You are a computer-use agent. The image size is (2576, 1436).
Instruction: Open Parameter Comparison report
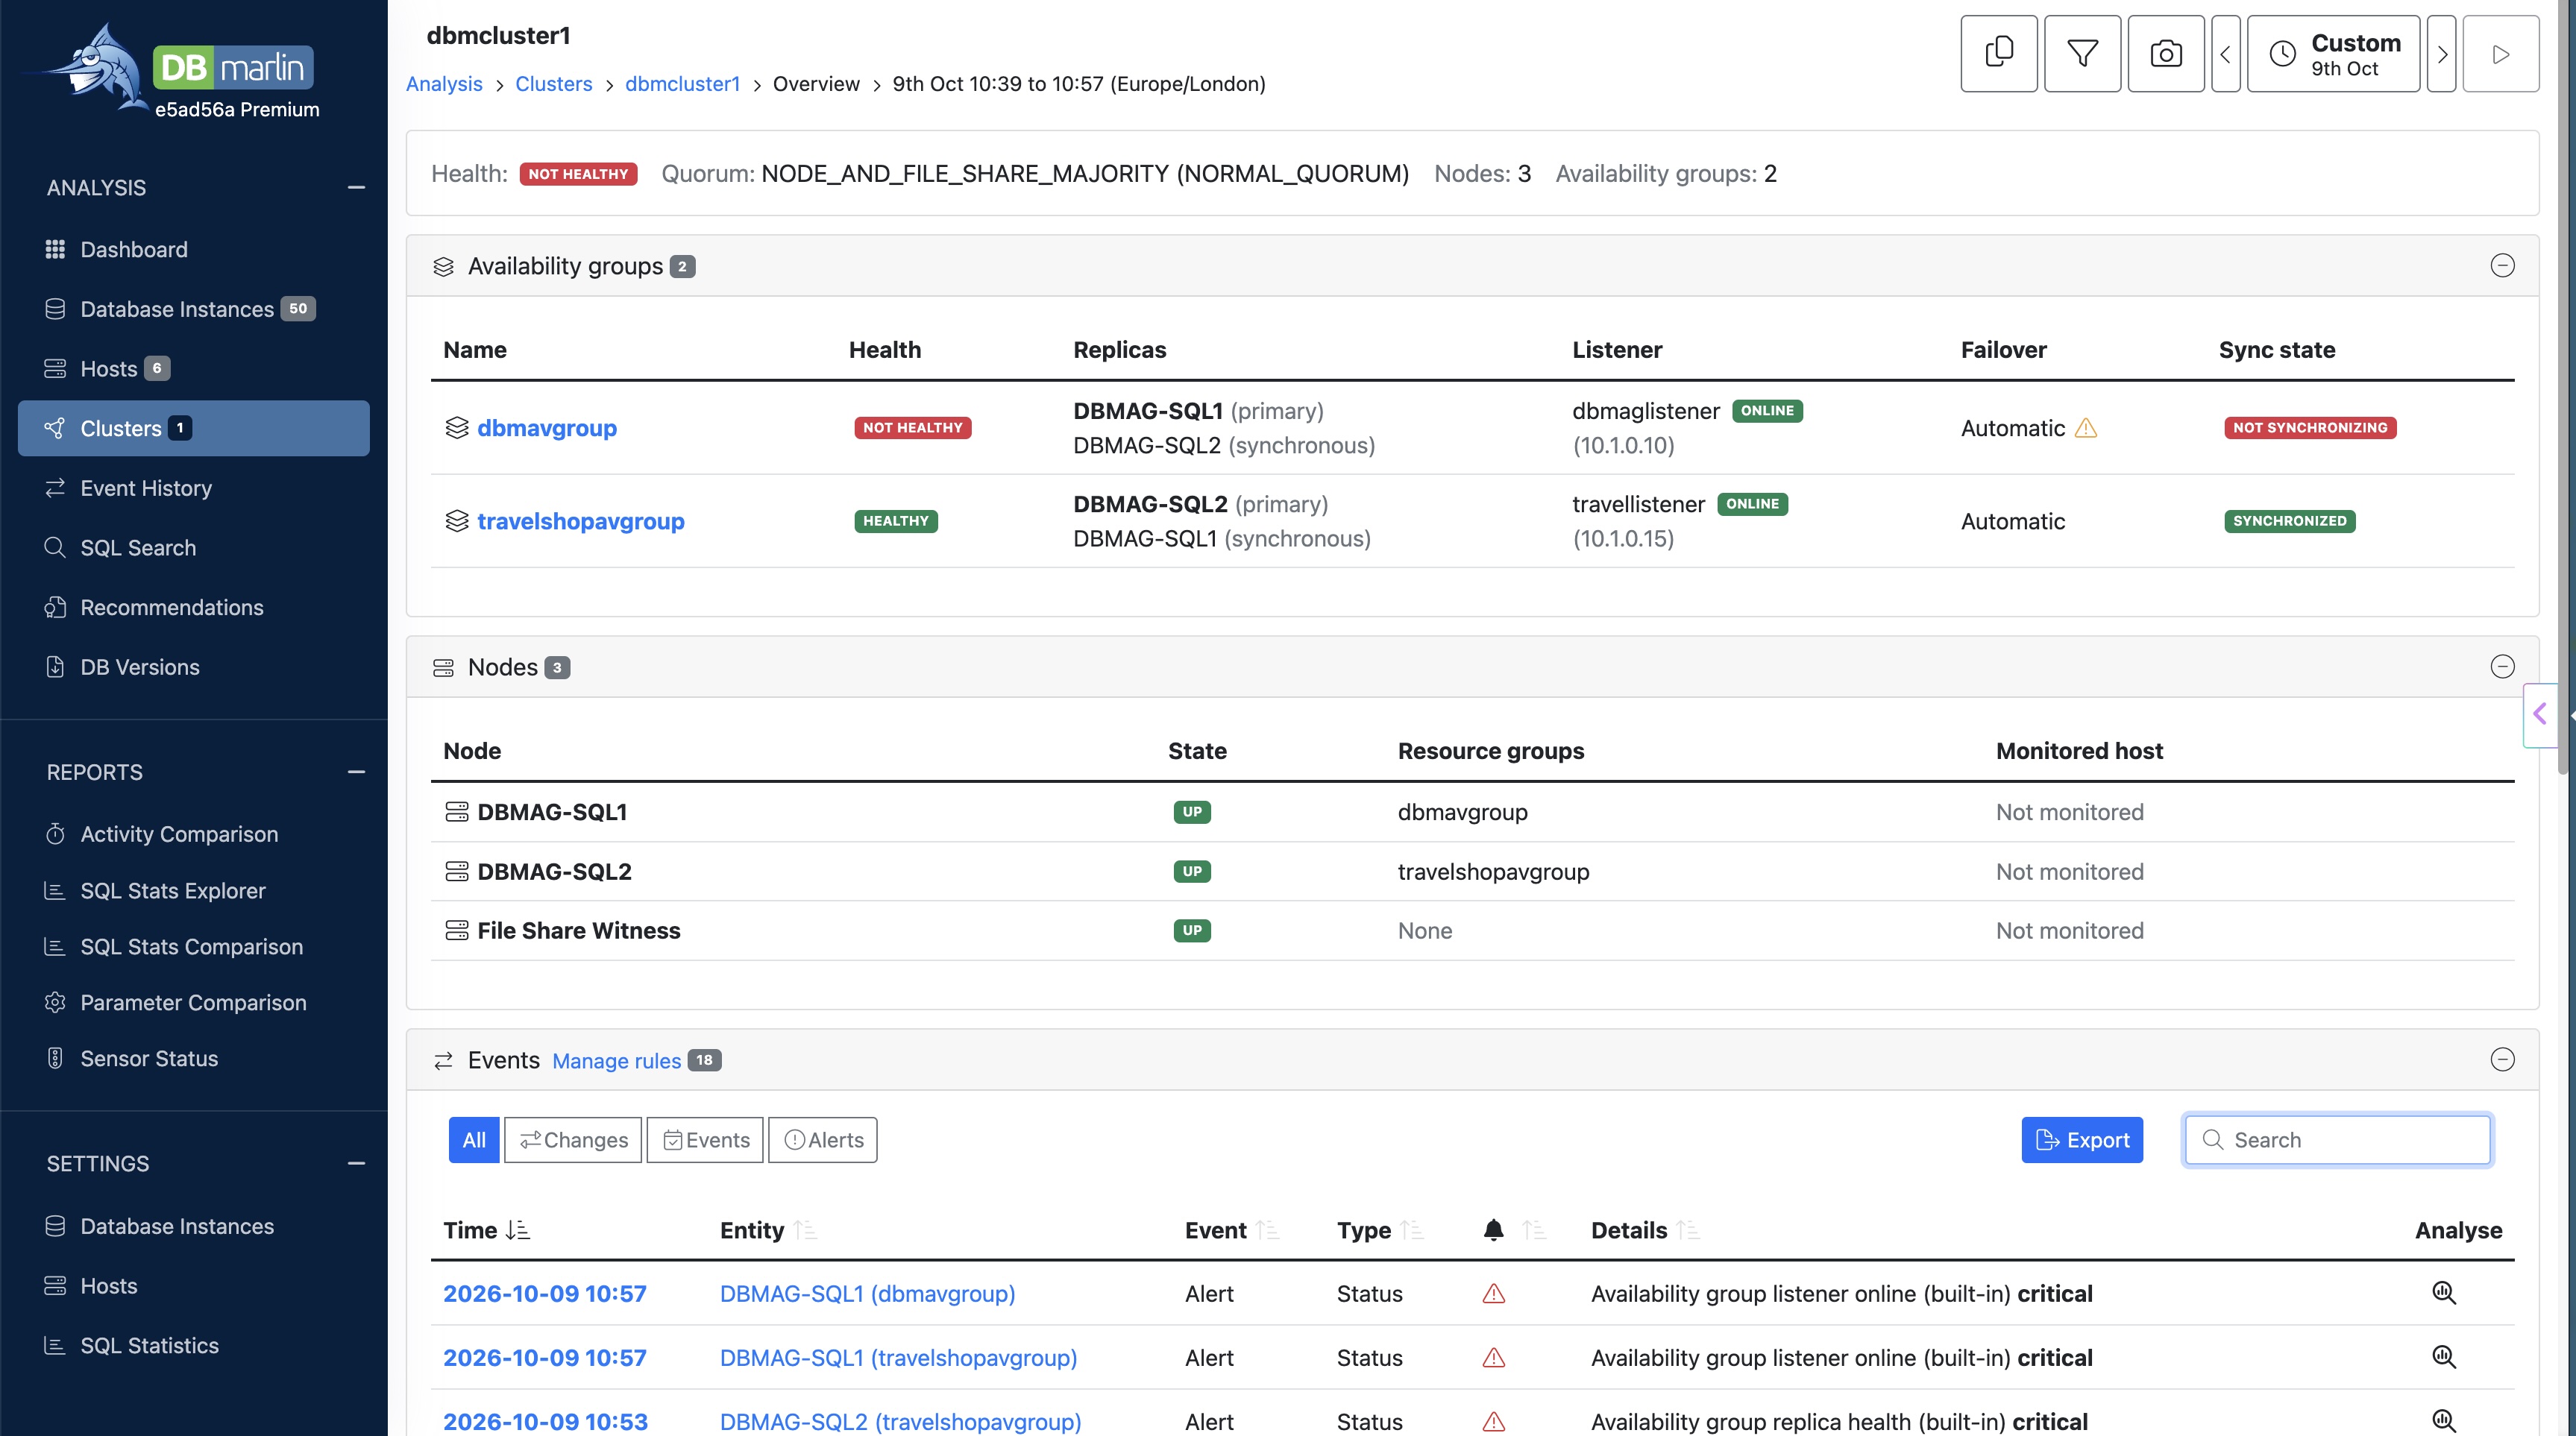click(193, 1002)
